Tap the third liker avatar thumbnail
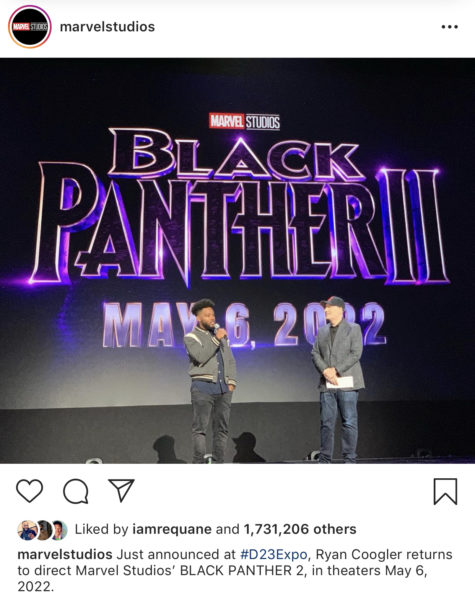The image size is (475, 600). pyautogui.click(x=60, y=530)
